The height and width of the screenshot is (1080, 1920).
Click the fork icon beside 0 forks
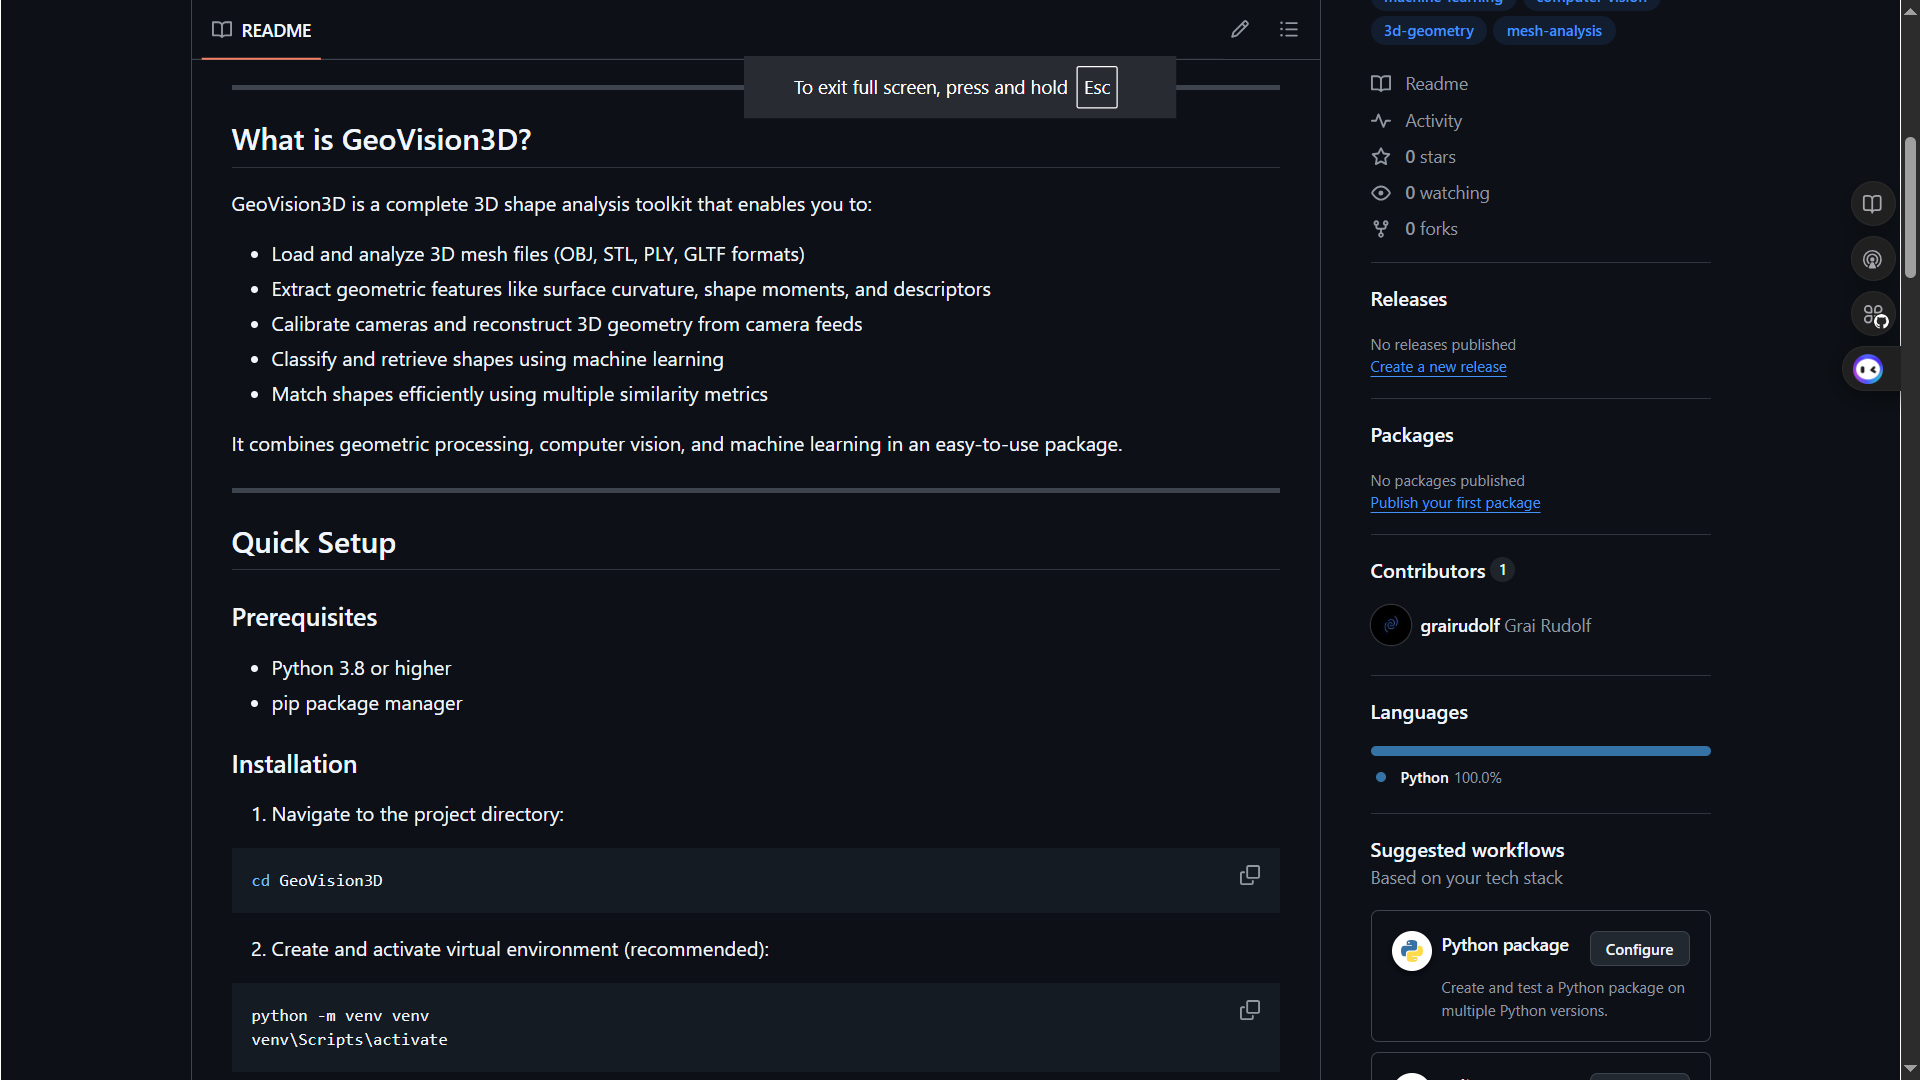[1381, 229]
